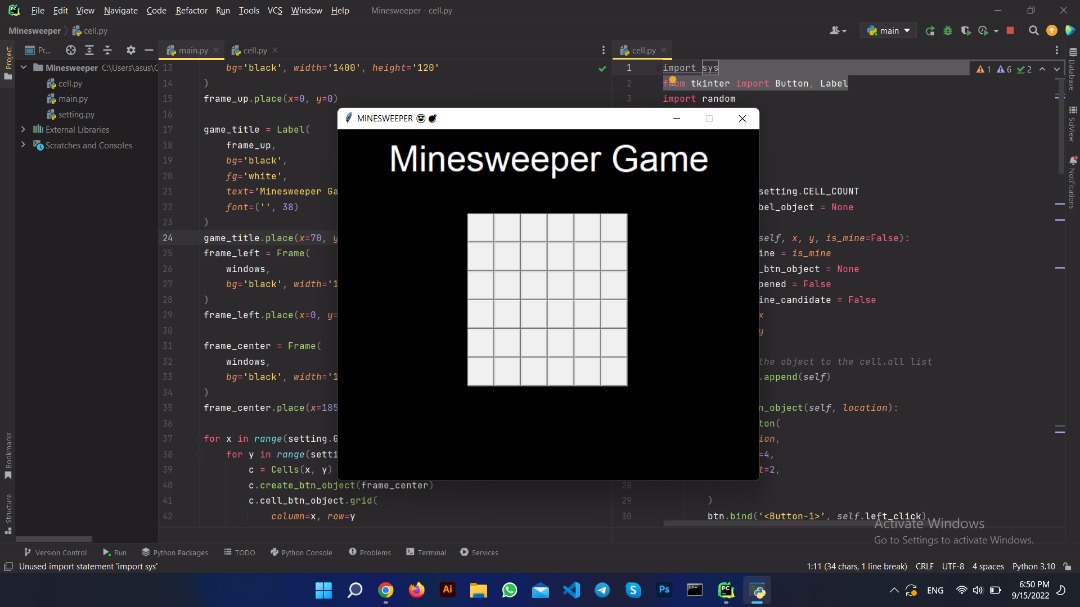Screen dimensions: 1080x607
Task: Open the TODO tool window
Action: (240, 552)
